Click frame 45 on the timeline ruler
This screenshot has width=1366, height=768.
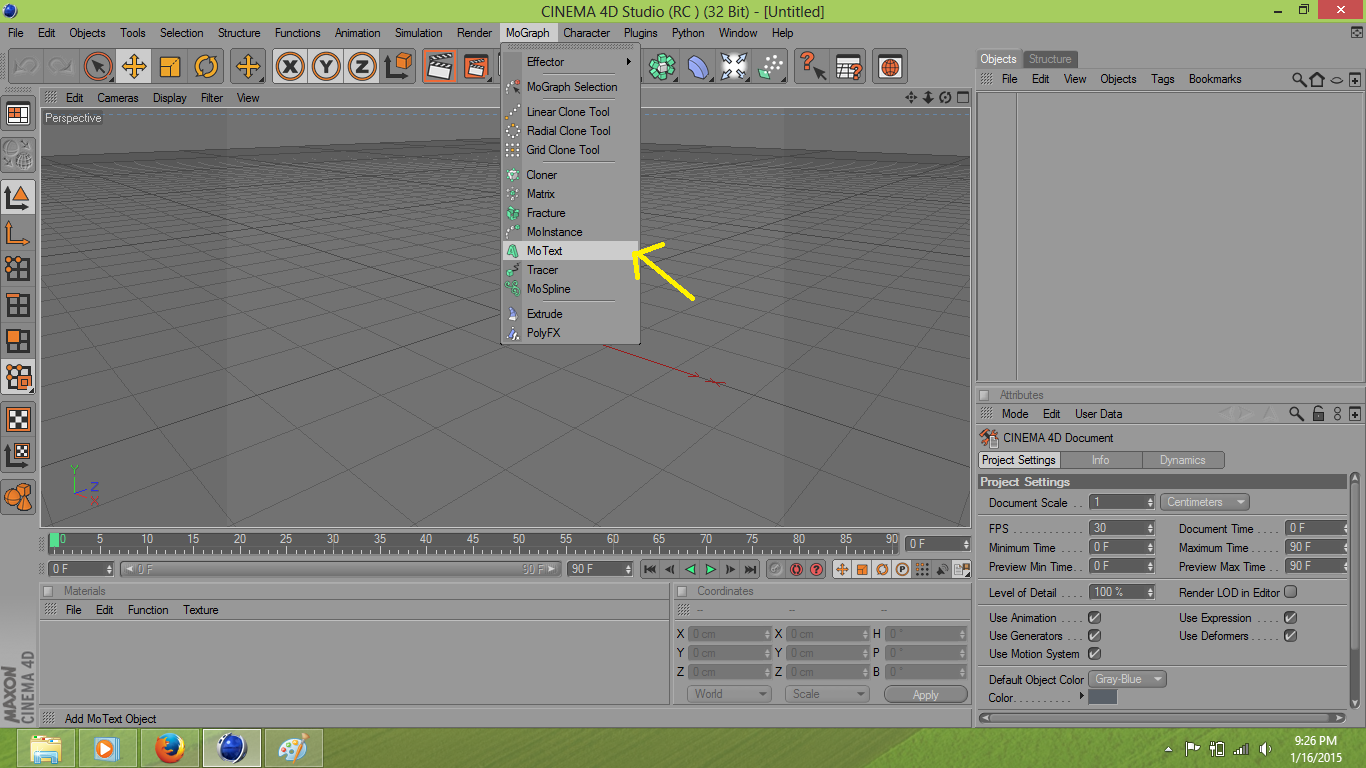coord(473,542)
